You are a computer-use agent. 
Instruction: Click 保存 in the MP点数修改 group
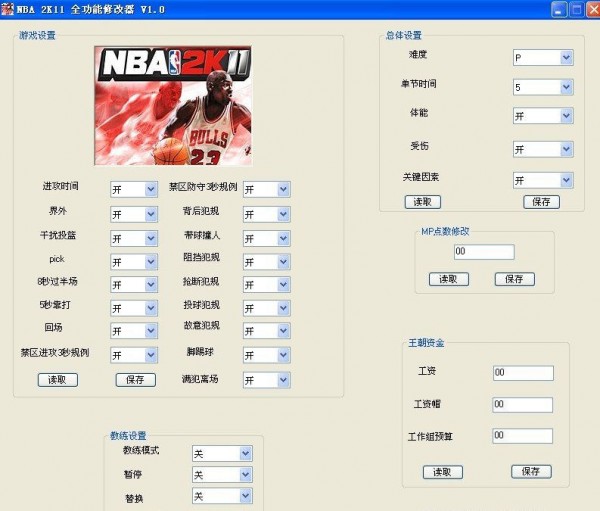[x=515, y=279]
